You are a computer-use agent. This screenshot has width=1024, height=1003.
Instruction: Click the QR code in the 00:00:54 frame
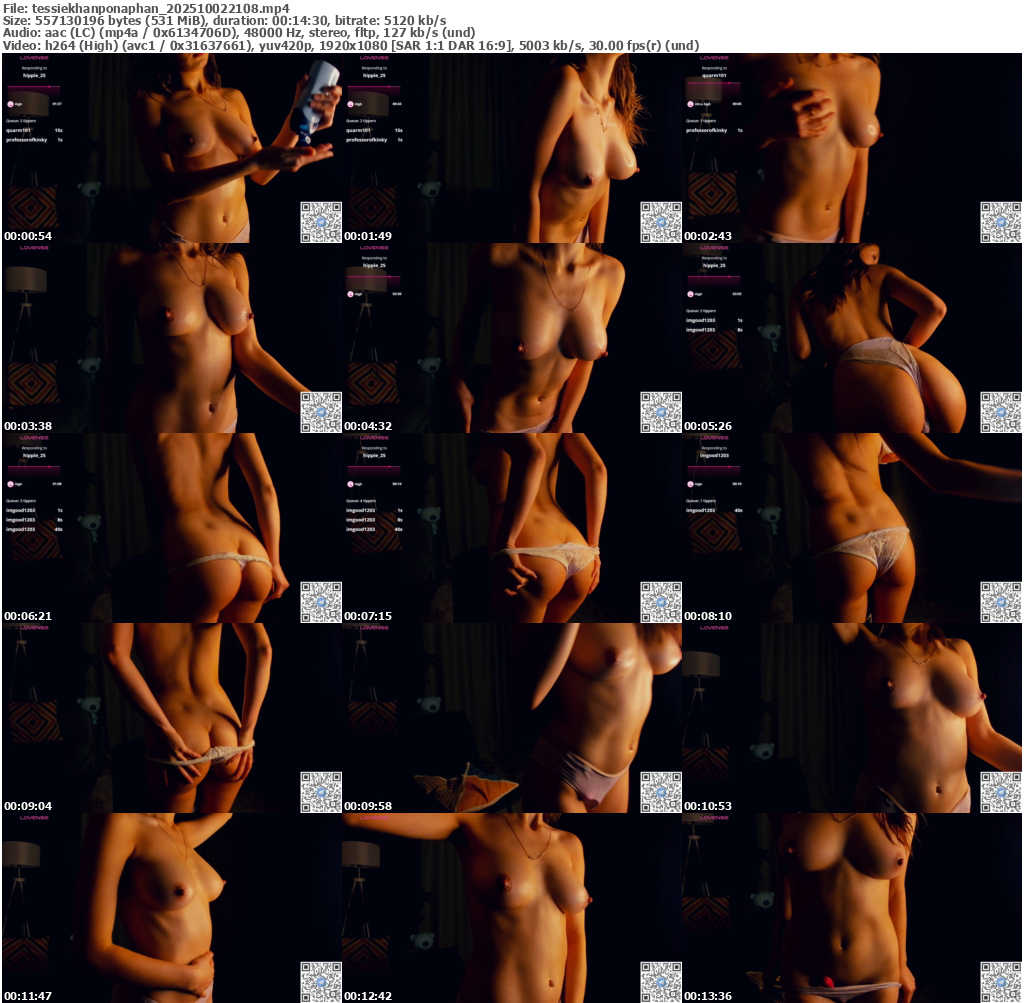coord(321,222)
